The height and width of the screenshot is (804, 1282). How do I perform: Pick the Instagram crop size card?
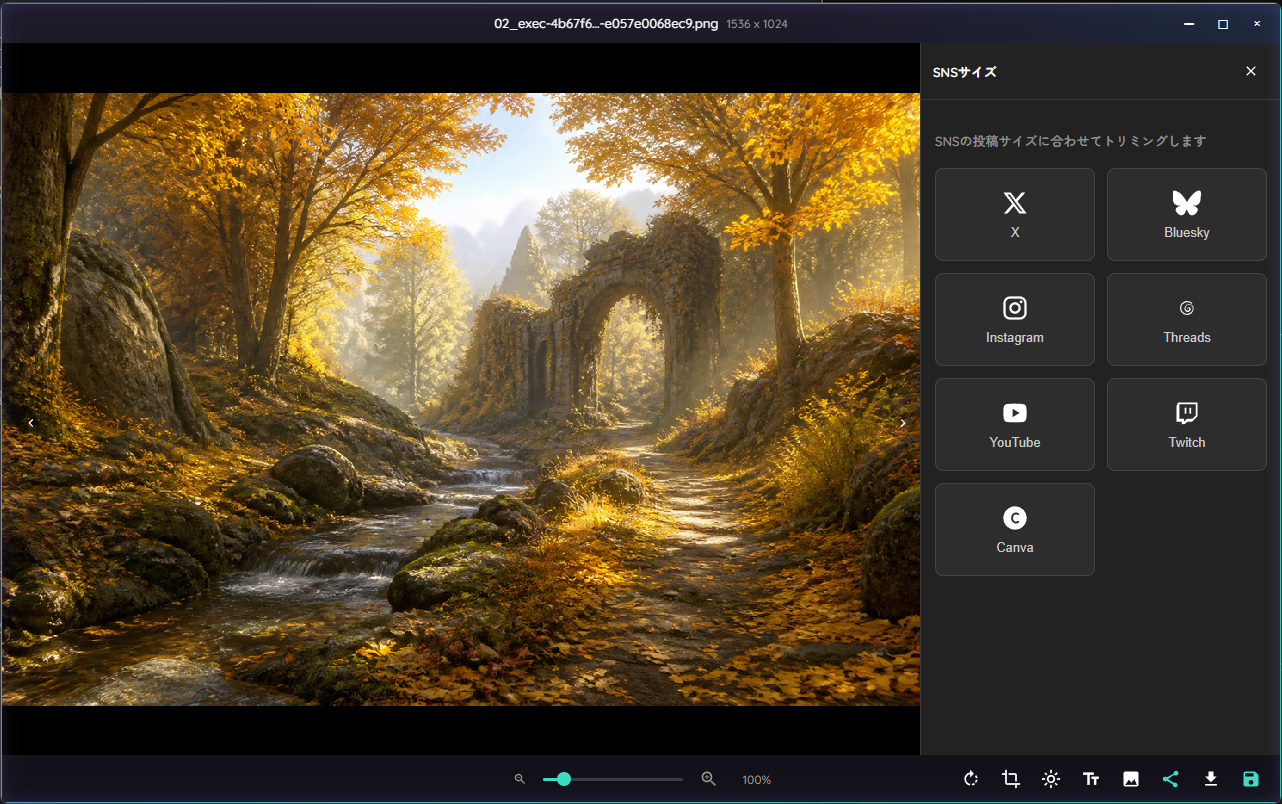(1015, 320)
